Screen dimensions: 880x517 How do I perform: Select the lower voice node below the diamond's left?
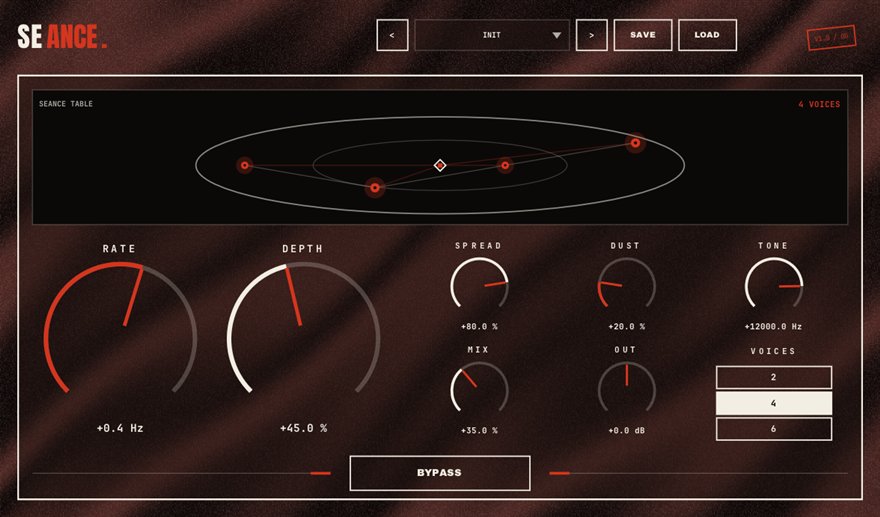pos(375,188)
